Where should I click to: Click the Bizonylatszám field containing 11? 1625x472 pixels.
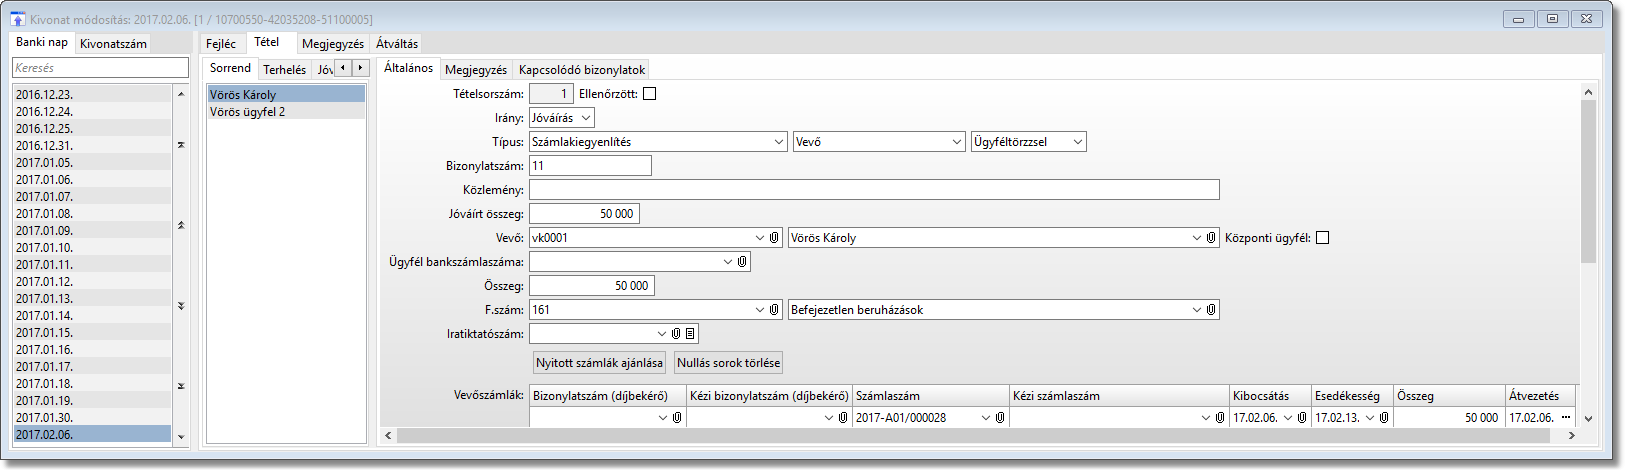pos(590,166)
